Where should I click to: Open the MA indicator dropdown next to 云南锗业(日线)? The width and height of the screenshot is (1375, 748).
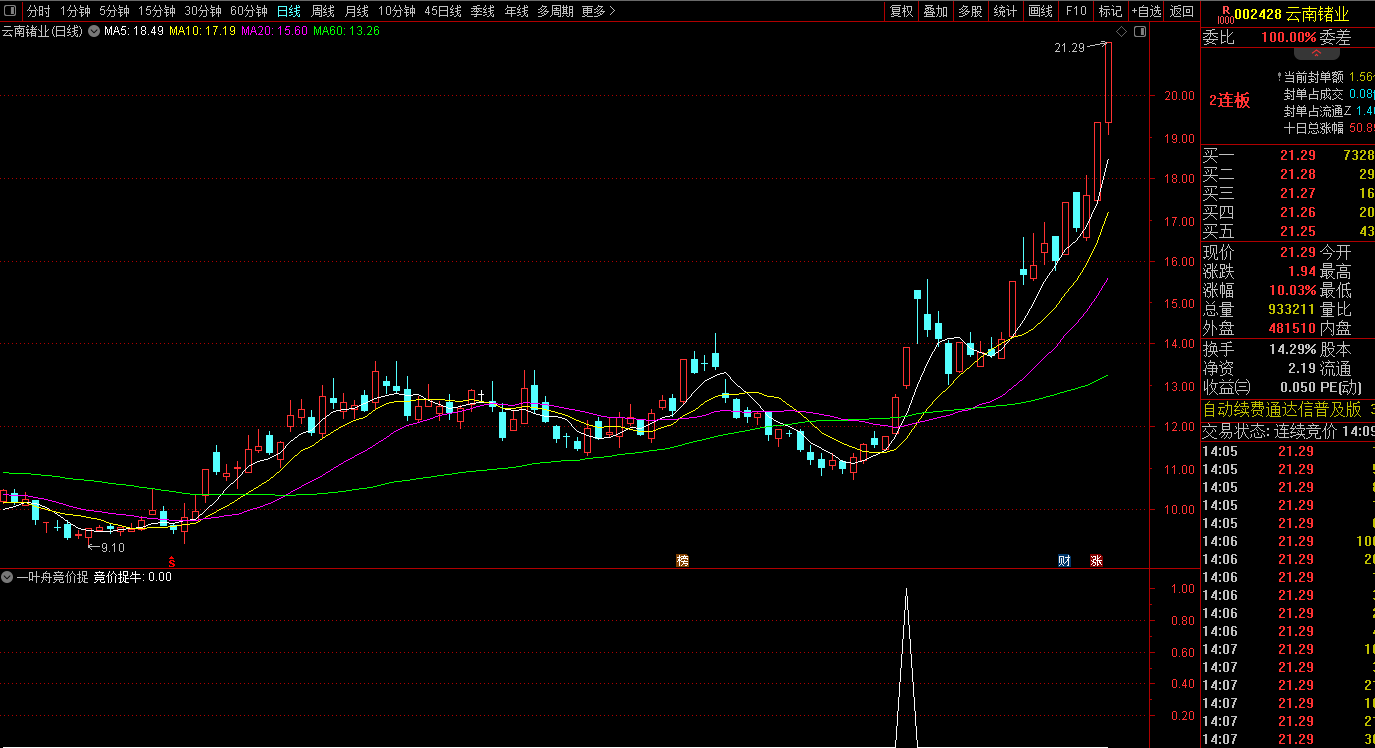[94, 31]
